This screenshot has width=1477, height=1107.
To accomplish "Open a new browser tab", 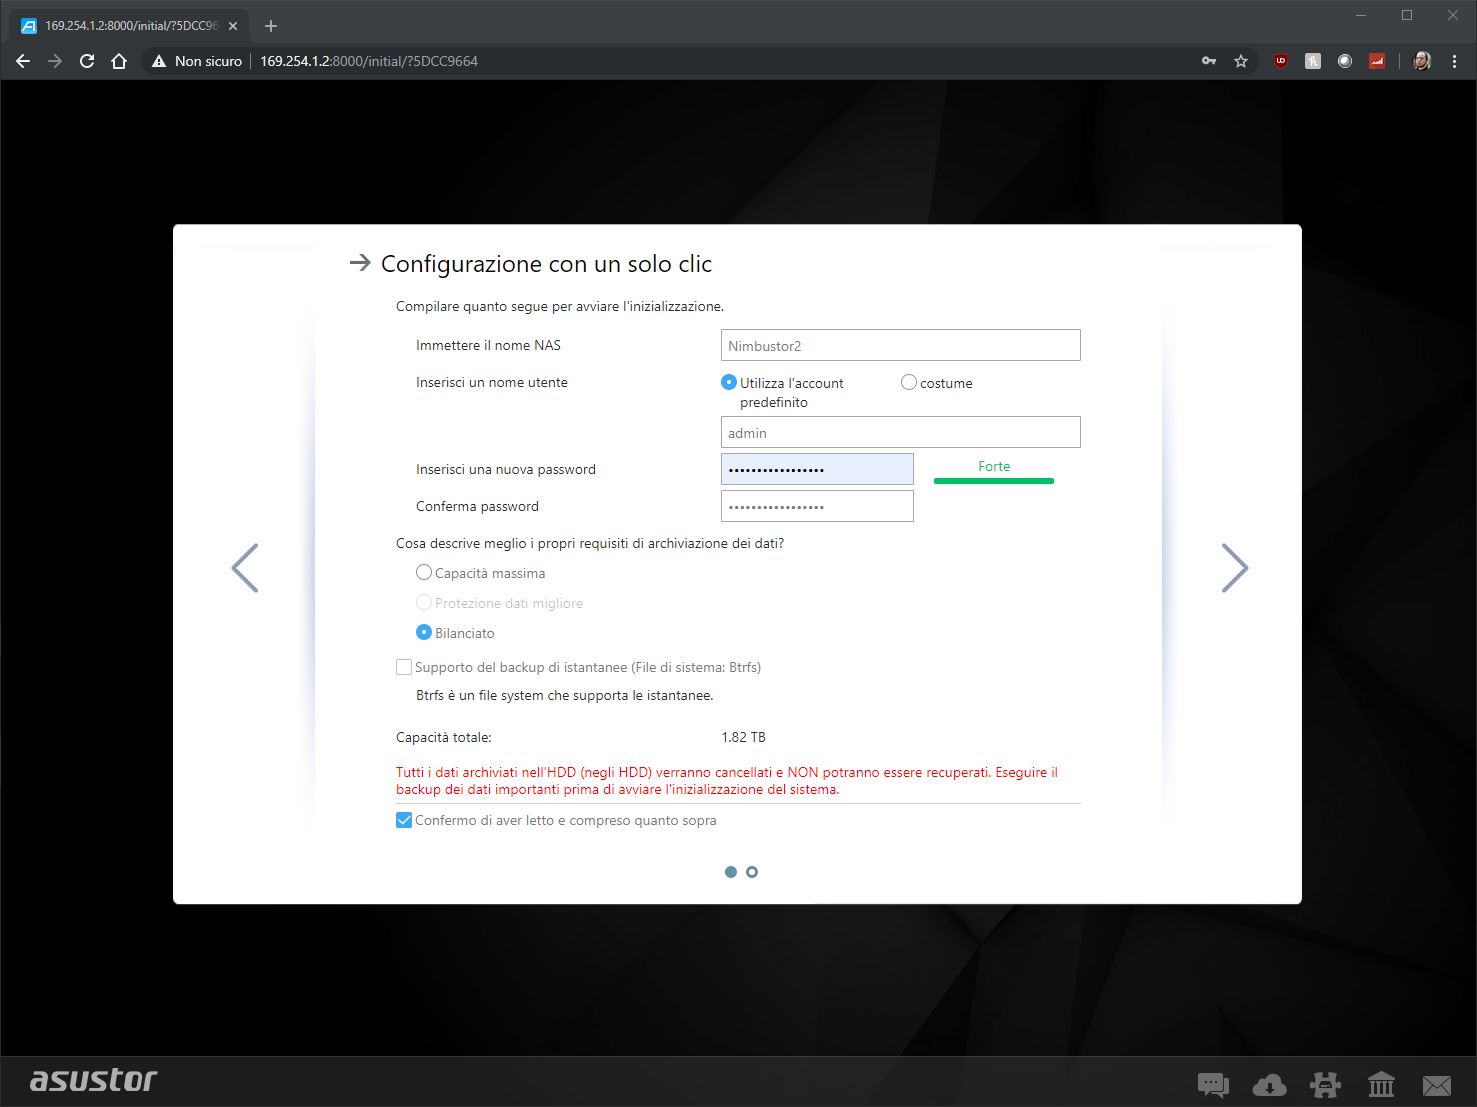I will pyautogui.click(x=271, y=26).
